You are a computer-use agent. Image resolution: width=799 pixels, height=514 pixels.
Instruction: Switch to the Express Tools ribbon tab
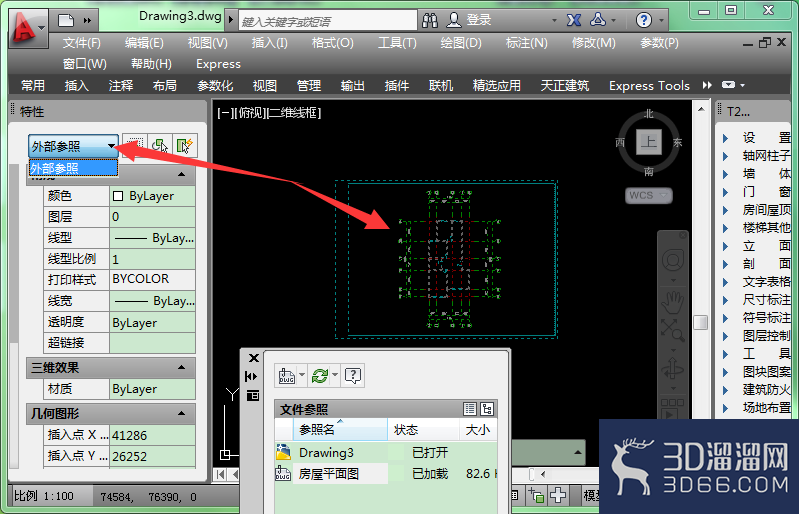(649, 86)
